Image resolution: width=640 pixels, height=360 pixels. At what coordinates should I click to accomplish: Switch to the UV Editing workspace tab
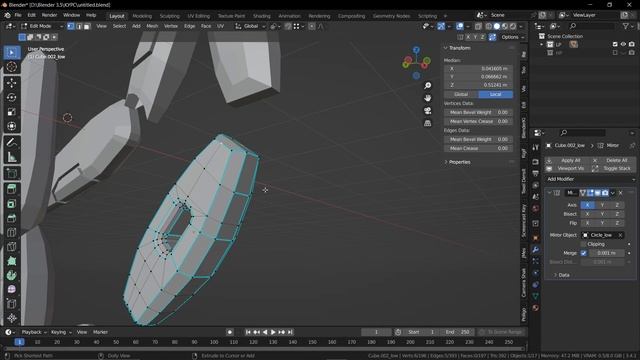(199, 16)
